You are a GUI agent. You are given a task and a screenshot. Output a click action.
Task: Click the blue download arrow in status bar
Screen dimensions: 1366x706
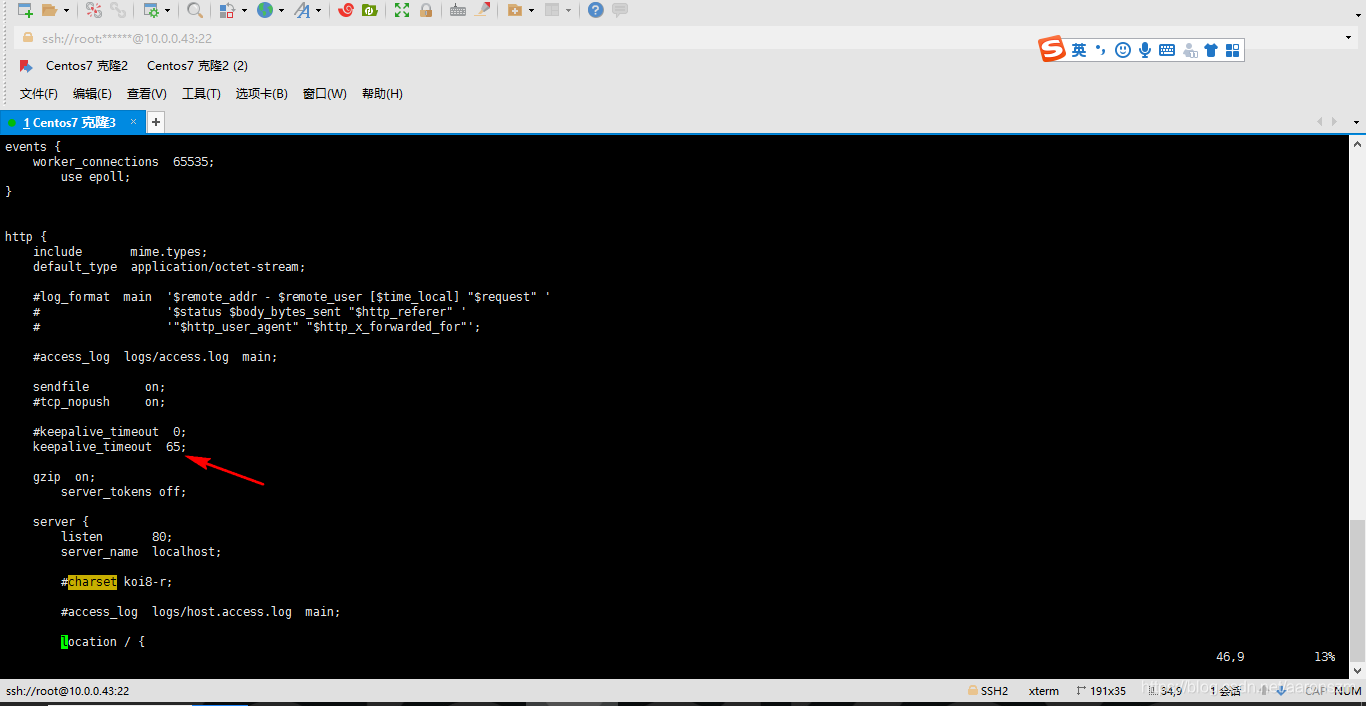click(1283, 691)
